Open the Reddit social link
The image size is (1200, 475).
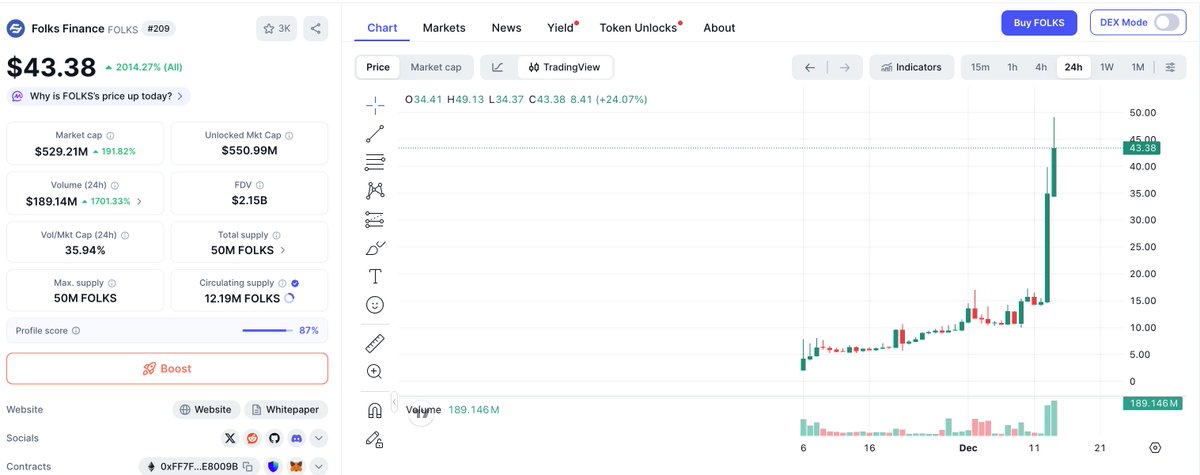click(252, 438)
